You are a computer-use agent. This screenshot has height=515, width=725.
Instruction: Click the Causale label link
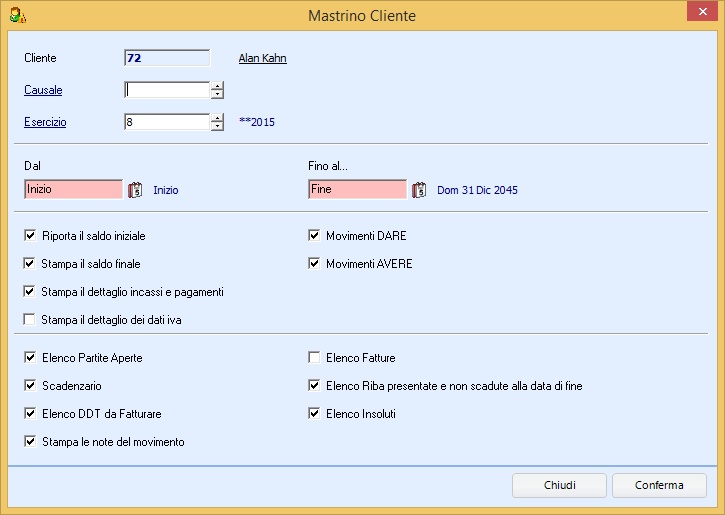click(43, 90)
